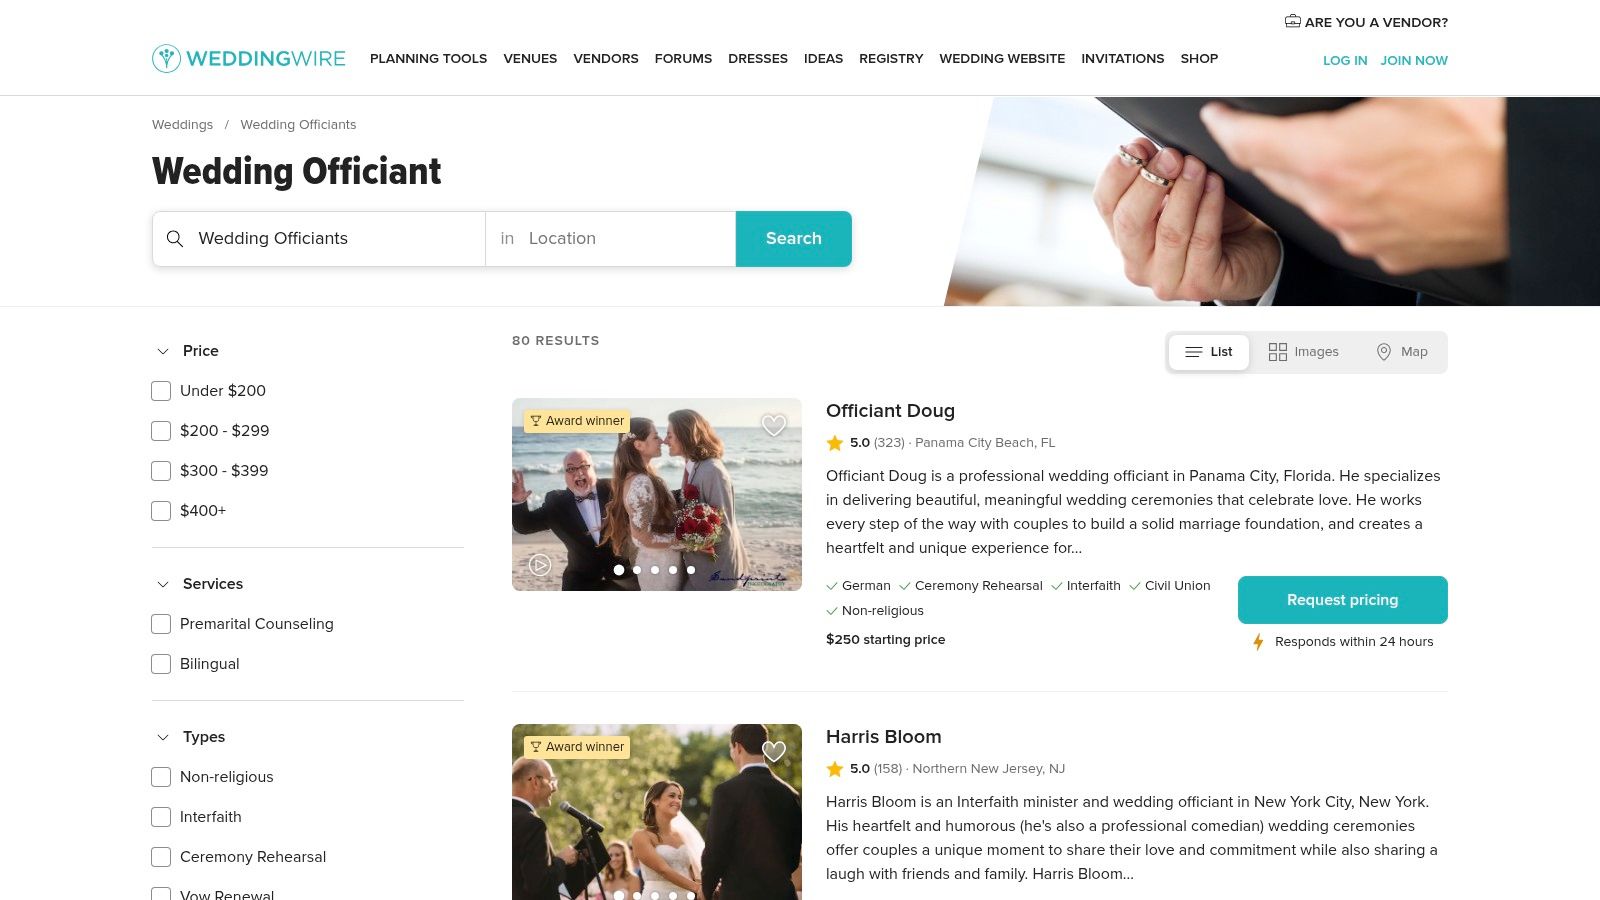Click the search magnifier icon
The height and width of the screenshot is (900, 1600).
tap(175, 239)
